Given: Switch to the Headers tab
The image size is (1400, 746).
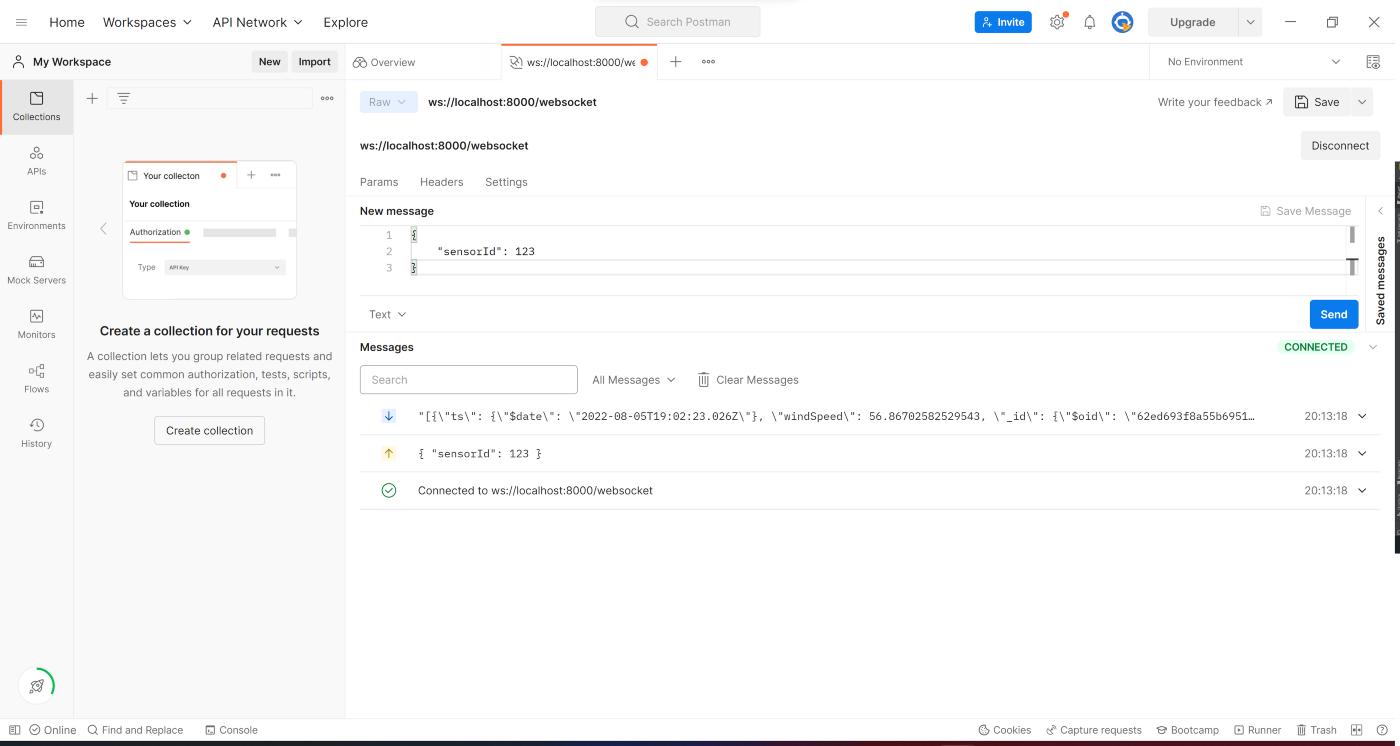Looking at the screenshot, I should coord(441,182).
